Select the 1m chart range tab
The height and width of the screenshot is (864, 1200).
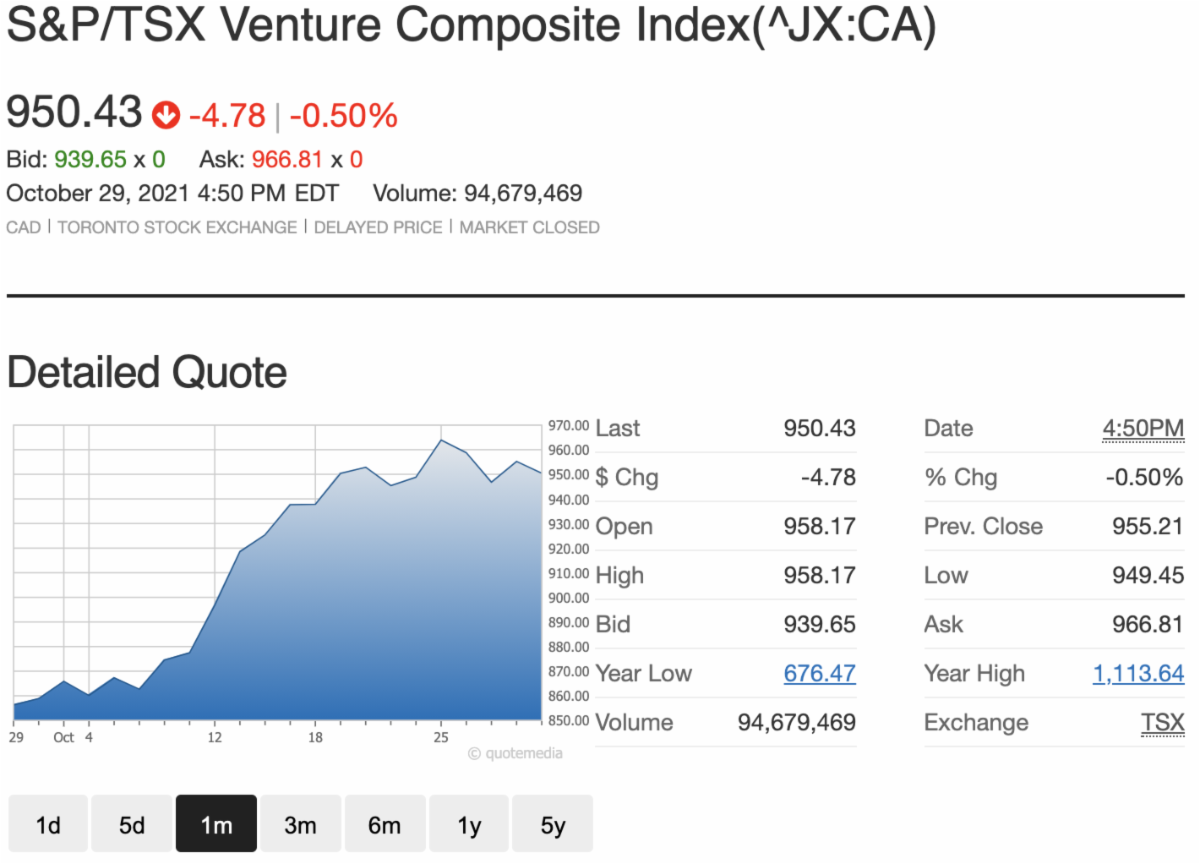(216, 825)
